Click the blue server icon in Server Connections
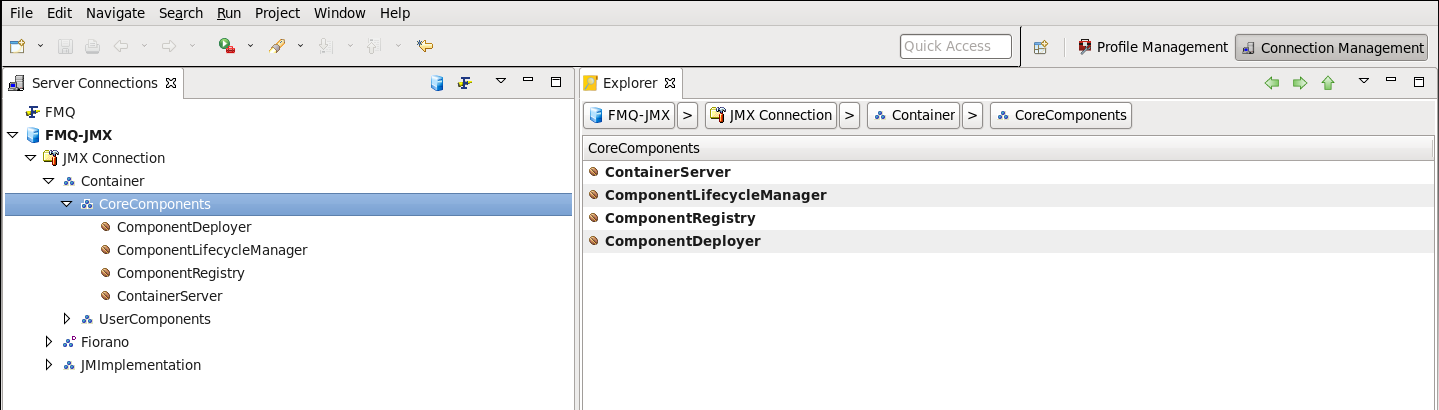This screenshot has height=410, width=1439. pos(437,83)
